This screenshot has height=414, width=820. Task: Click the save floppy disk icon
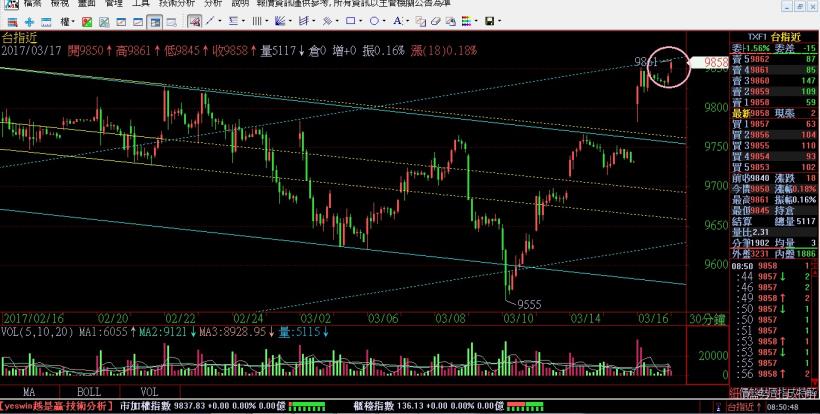489,21
